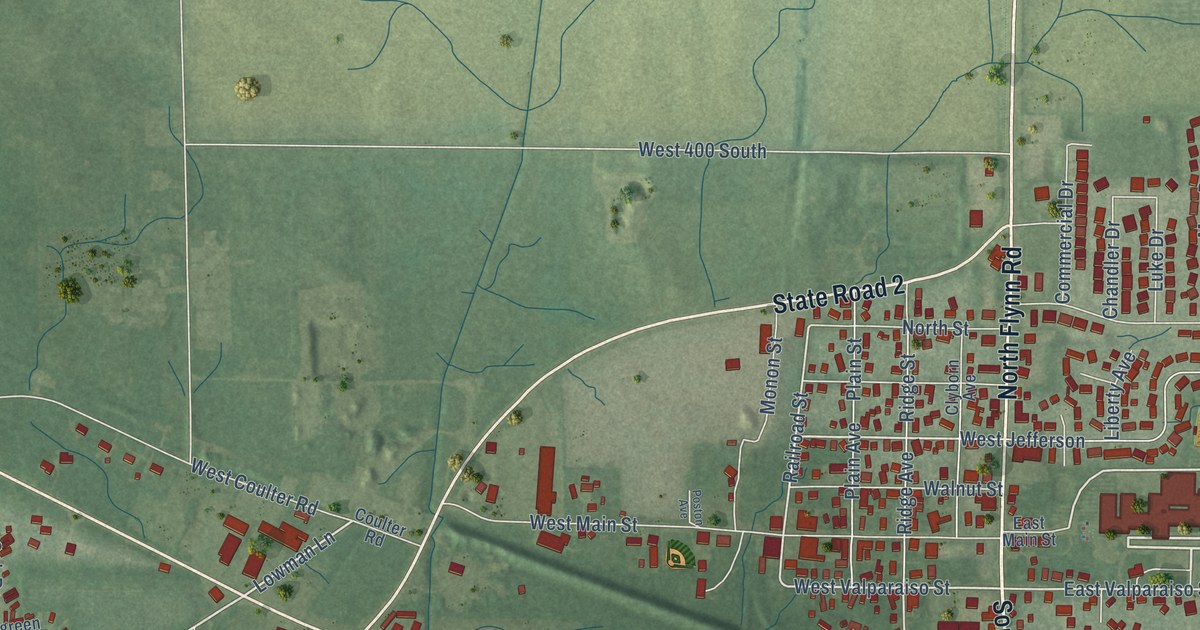Click the Plain St label
The width and height of the screenshot is (1200, 630).
click(853, 369)
